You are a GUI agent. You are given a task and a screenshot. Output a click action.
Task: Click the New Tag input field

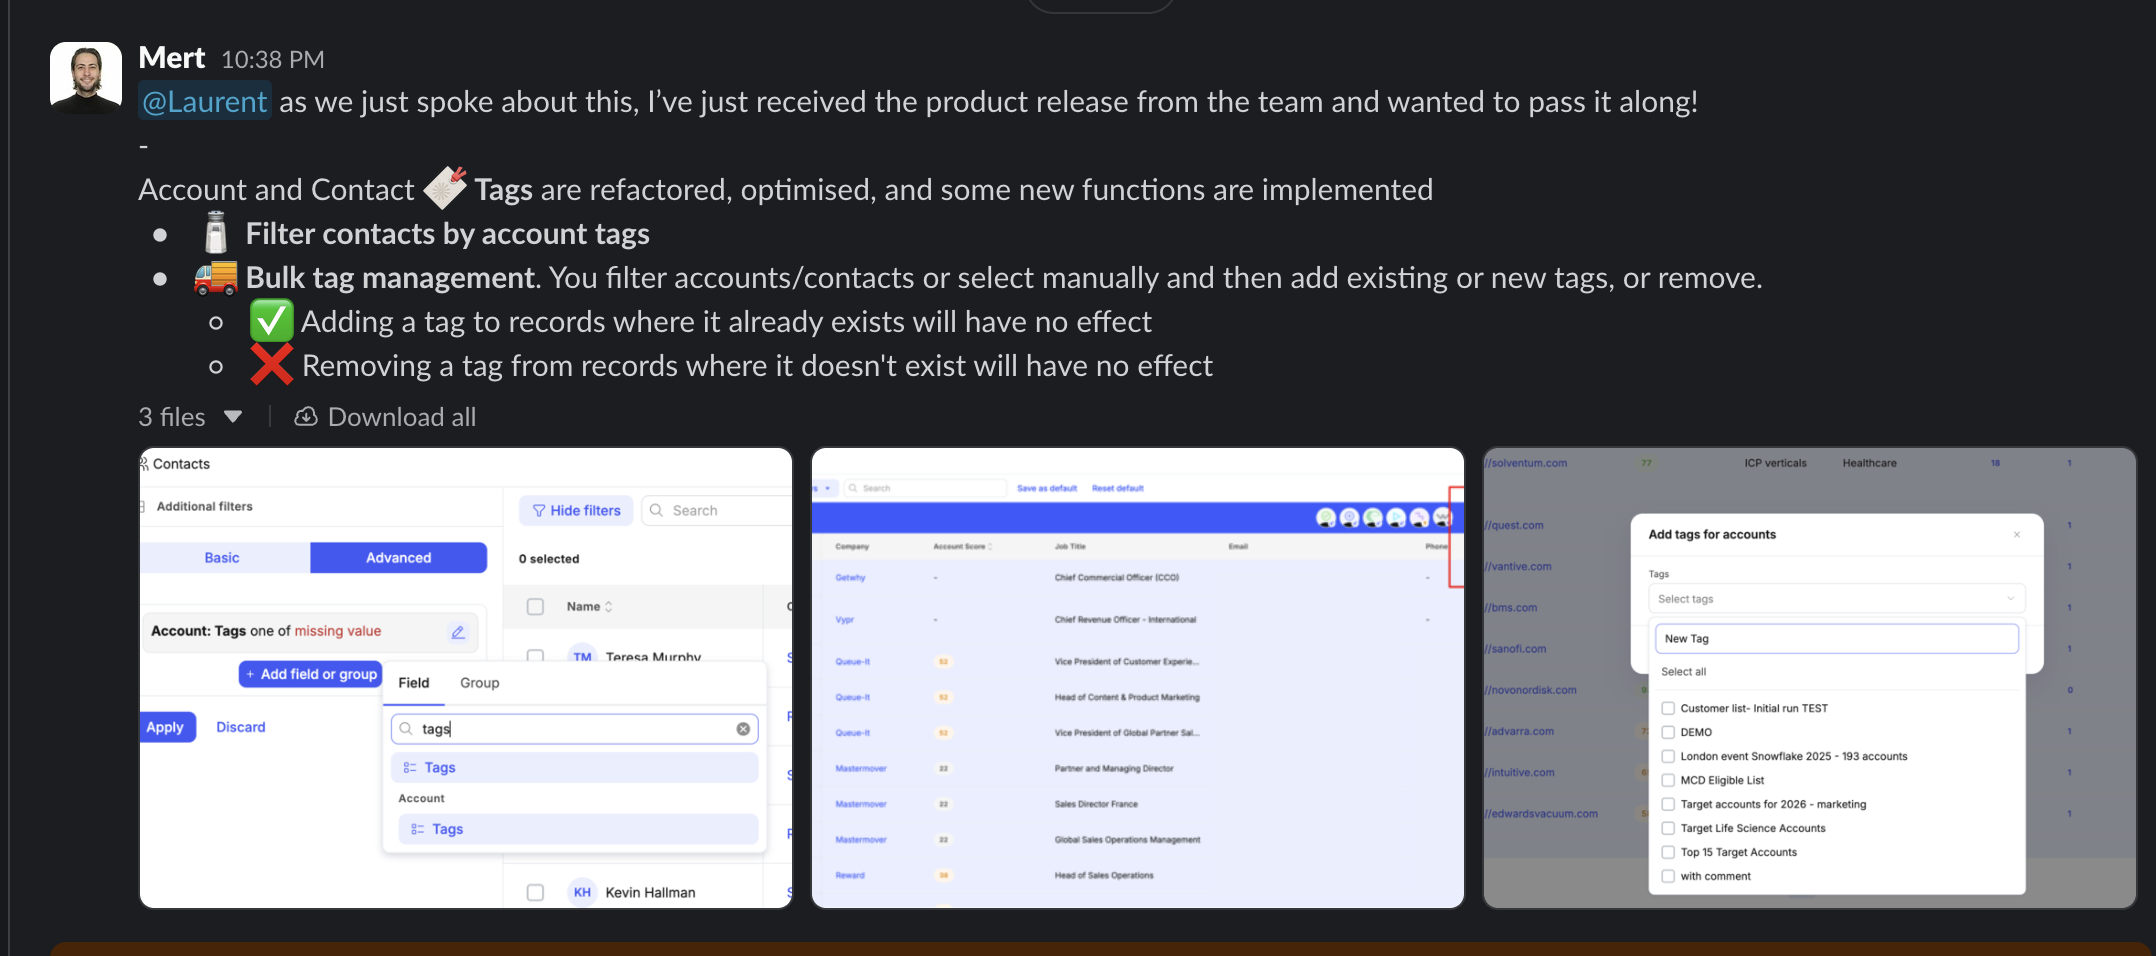pos(1836,638)
